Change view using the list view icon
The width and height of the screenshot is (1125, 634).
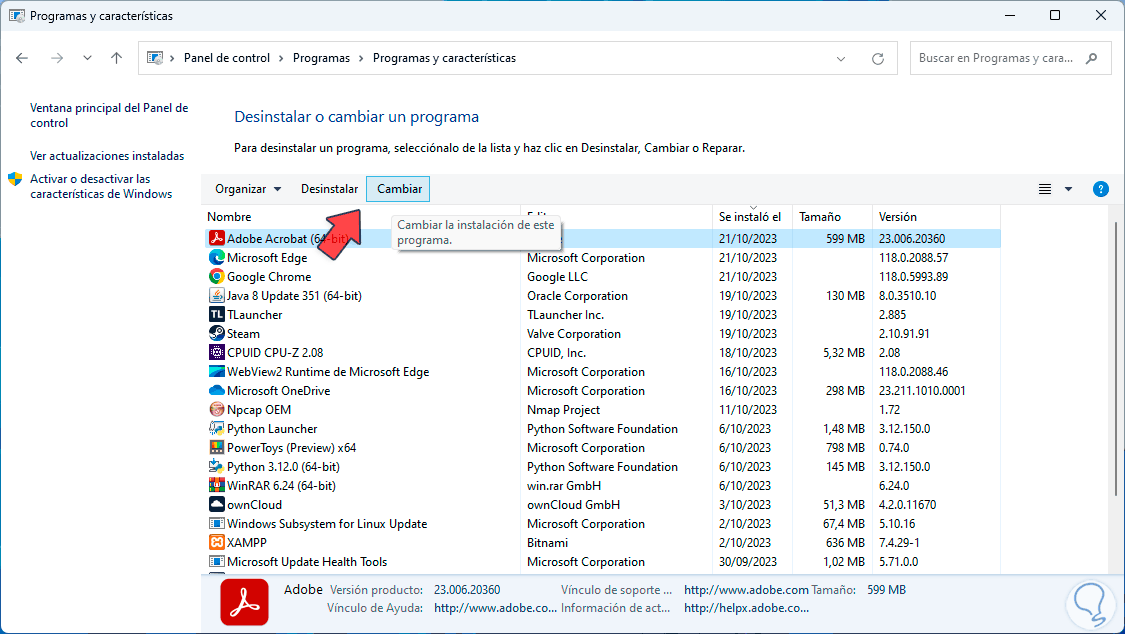(x=1045, y=189)
